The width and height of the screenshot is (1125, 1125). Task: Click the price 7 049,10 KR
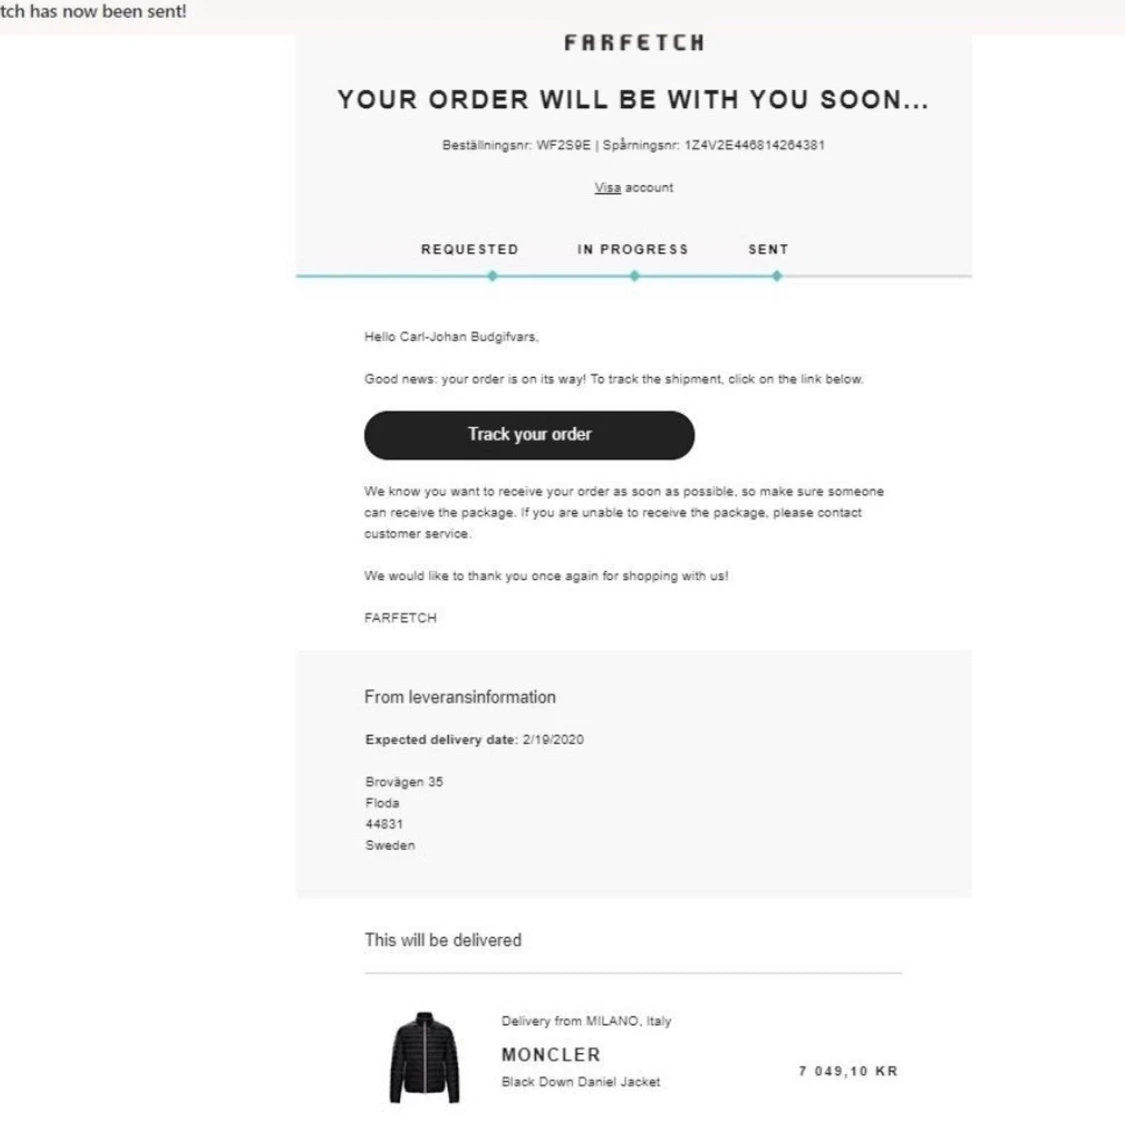(848, 1070)
